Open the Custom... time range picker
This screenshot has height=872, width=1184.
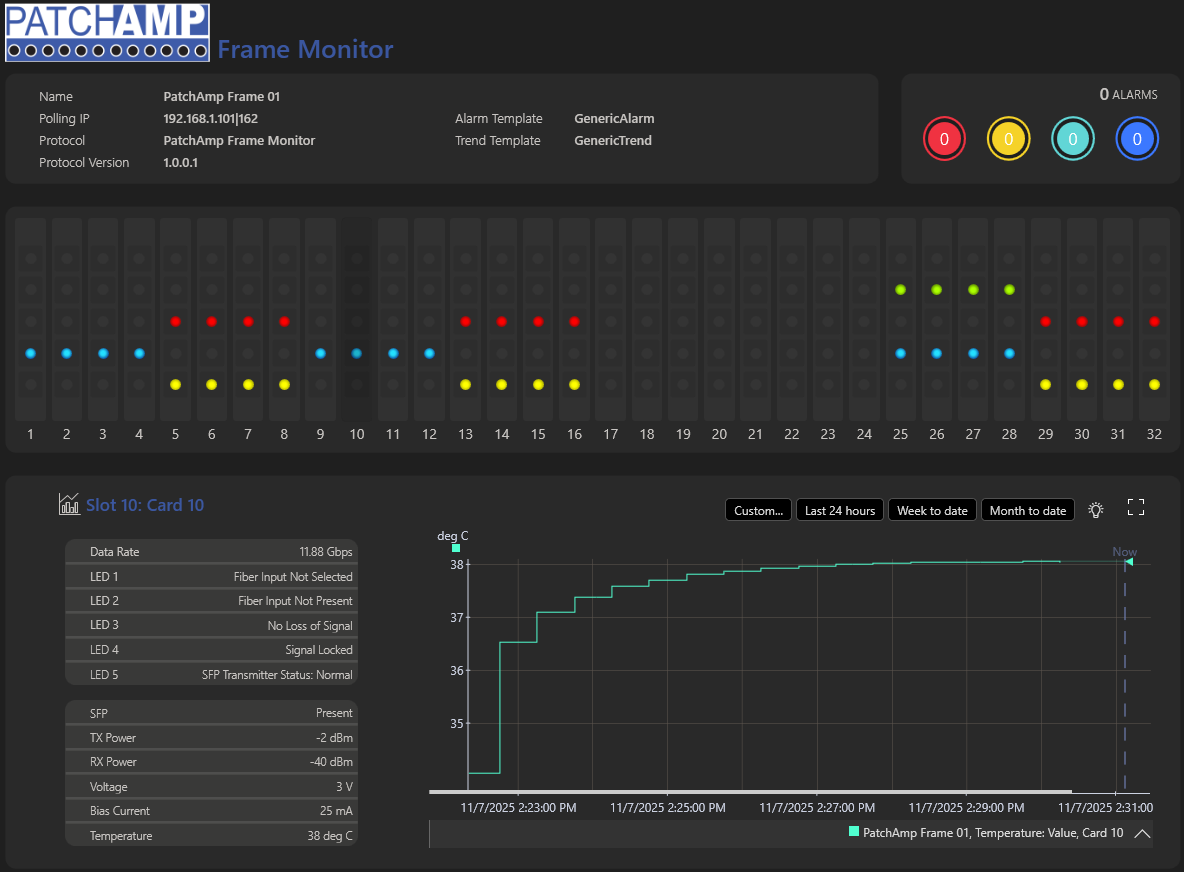click(x=758, y=510)
